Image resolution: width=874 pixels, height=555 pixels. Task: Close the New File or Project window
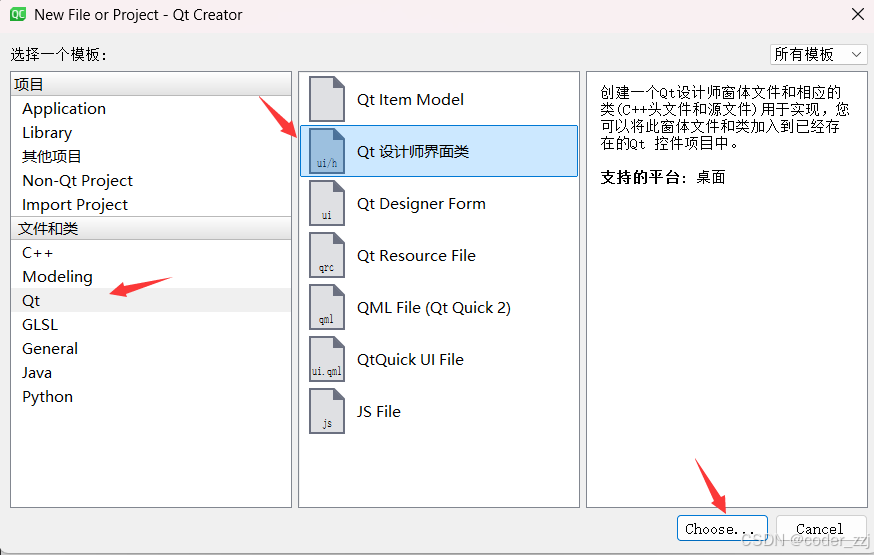click(x=858, y=14)
